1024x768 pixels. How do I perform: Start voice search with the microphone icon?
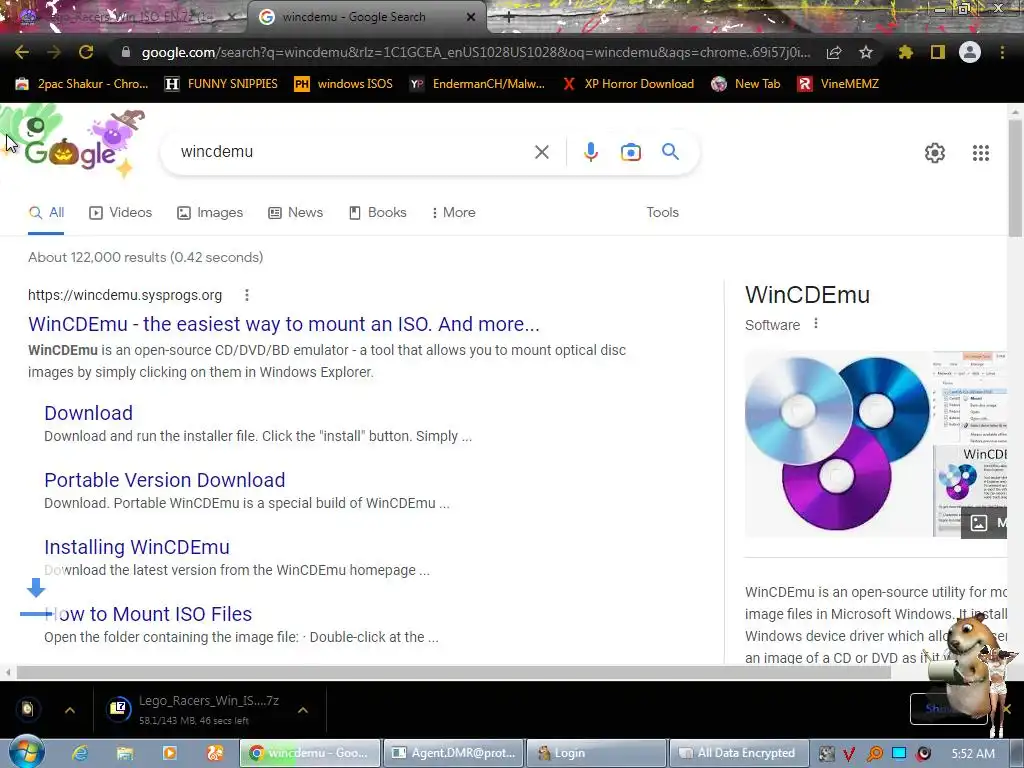590,152
